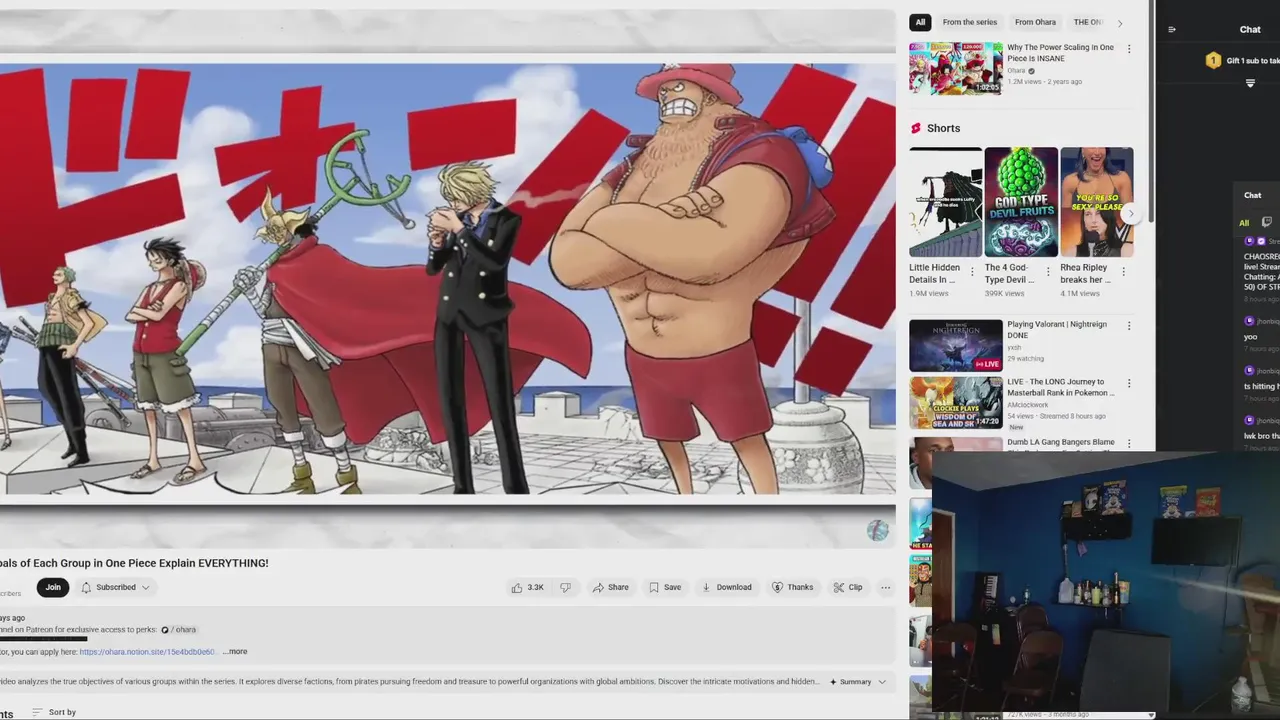Click the 29 watching text
Image resolution: width=1280 pixels, height=720 pixels.
pyautogui.click(x=1025, y=359)
